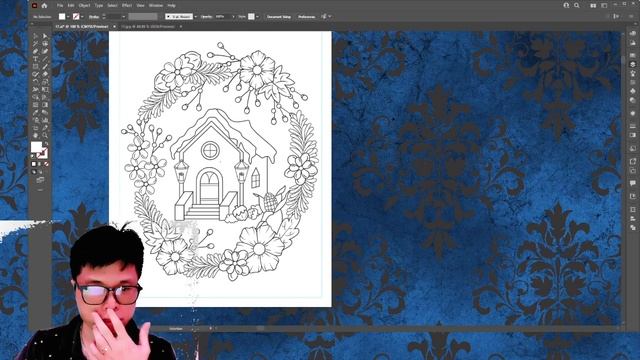The height and width of the screenshot is (360, 640).
Task: Expand Stroke color dropdown in control bar
Action: pyautogui.click(x=82, y=16)
